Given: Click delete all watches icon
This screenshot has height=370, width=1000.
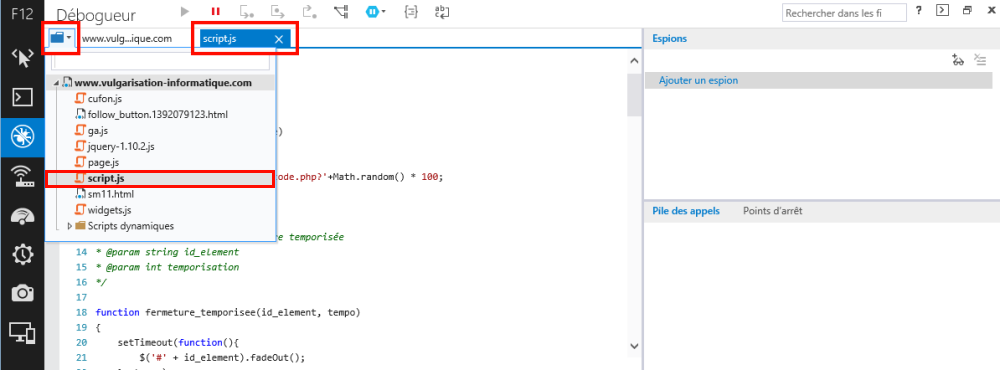Looking at the screenshot, I should [980, 60].
